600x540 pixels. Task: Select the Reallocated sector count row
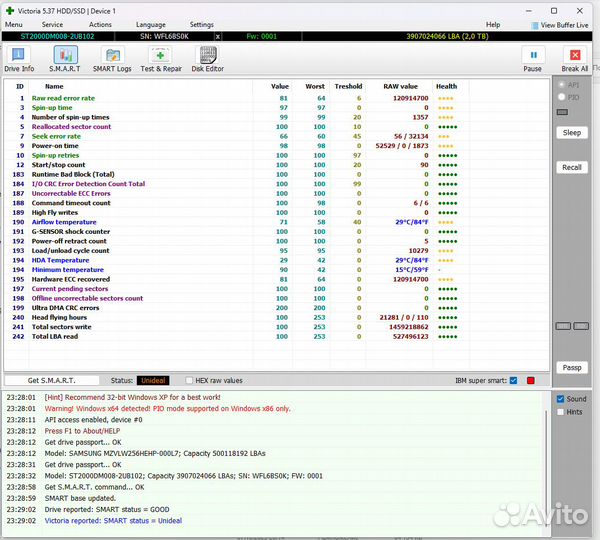click(x=72, y=127)
